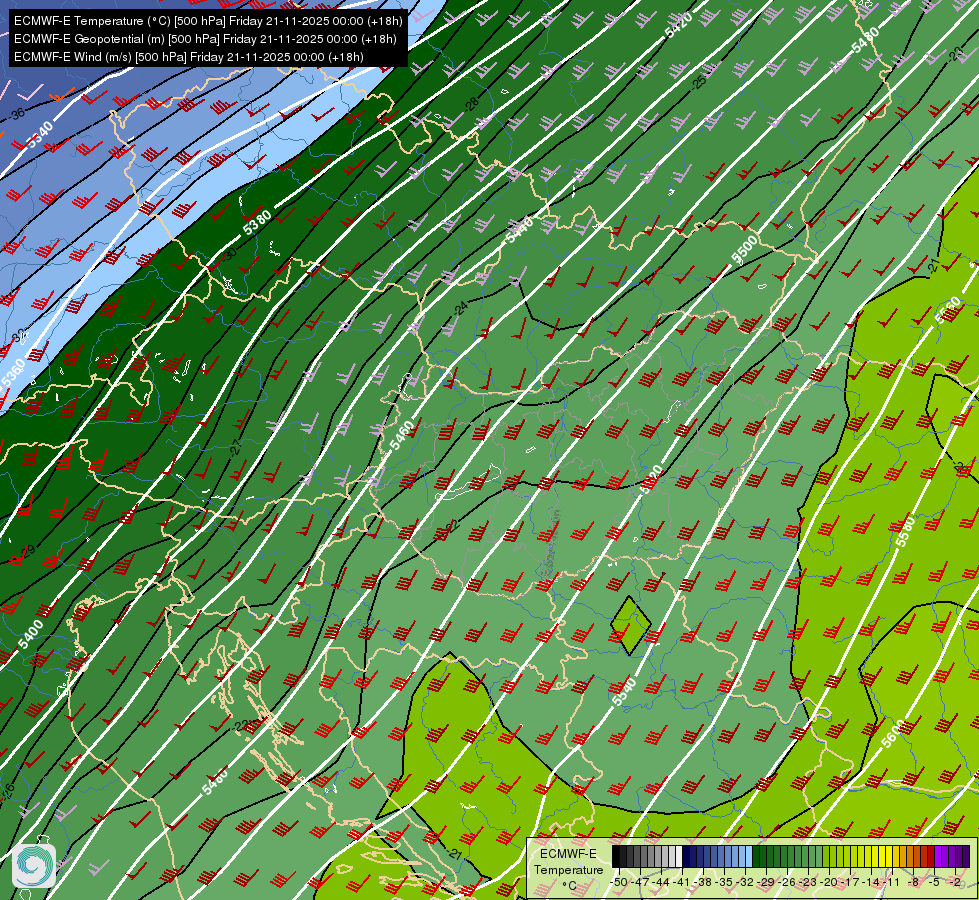Click the -2 tick label in the legend

tap(955, 882)
